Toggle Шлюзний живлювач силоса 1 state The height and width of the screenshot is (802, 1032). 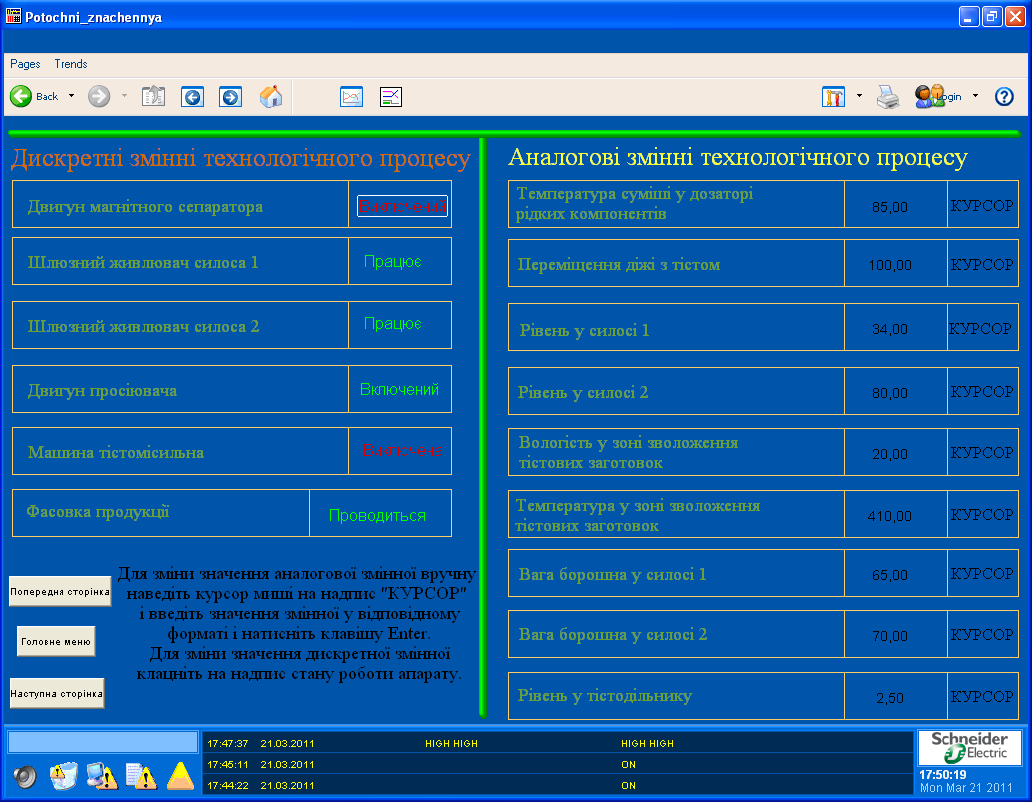[393, 262]
